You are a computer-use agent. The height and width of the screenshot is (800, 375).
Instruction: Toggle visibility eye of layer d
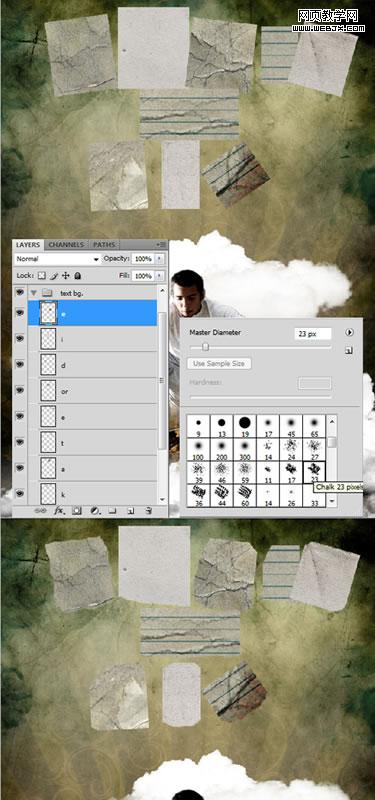tap(20, 364)
